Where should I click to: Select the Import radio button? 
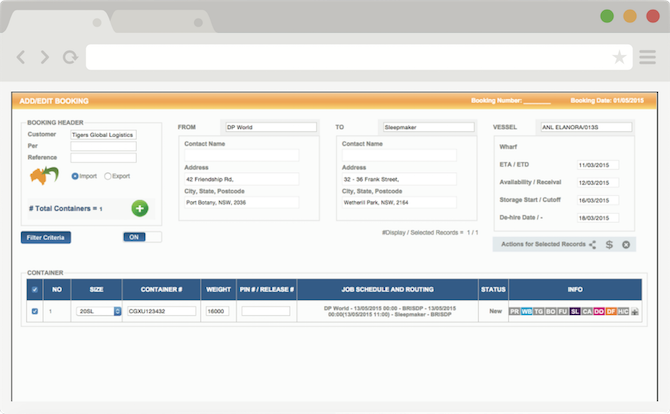tap(75, 176)
